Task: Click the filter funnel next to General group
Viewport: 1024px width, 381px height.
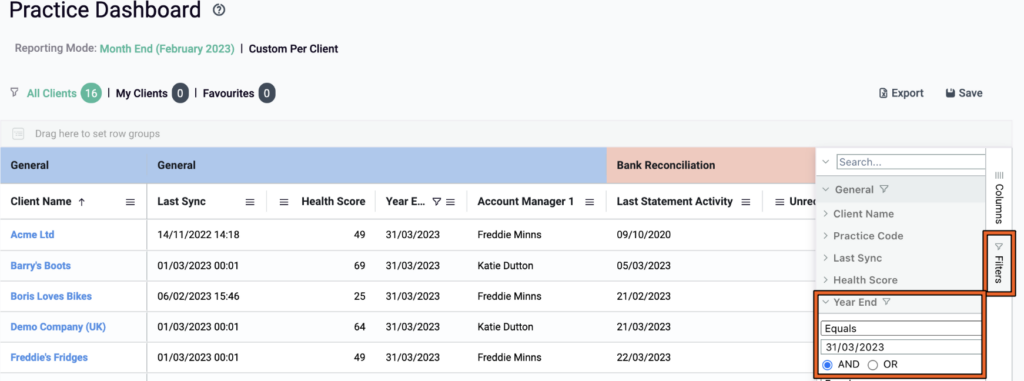Action: click(884, 190)
